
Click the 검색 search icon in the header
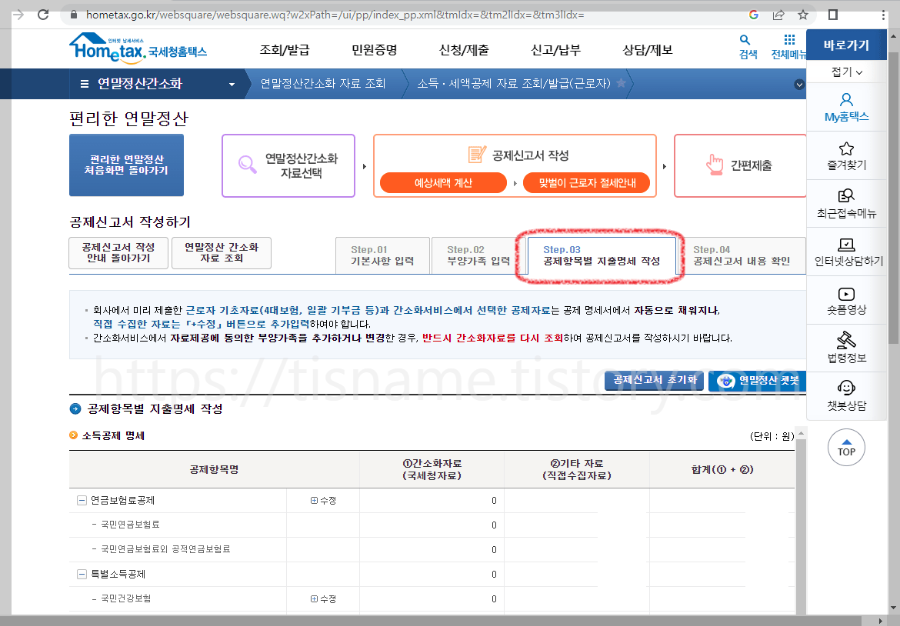[x=747, y=47]
